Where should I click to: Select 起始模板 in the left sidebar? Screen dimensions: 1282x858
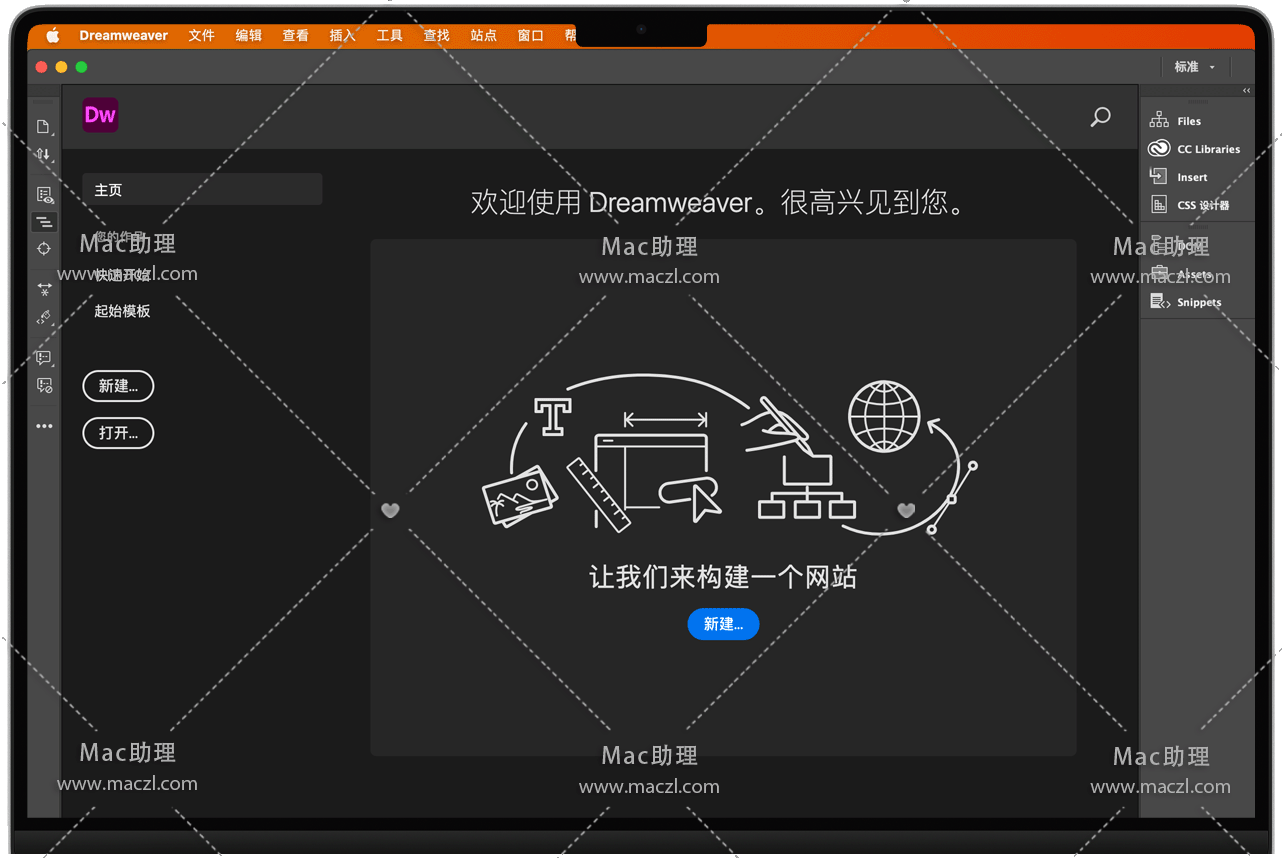(x=122, y=311)
